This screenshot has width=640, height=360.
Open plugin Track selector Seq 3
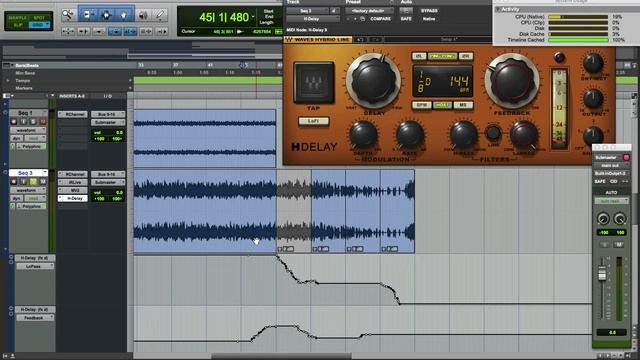(307, 11)
